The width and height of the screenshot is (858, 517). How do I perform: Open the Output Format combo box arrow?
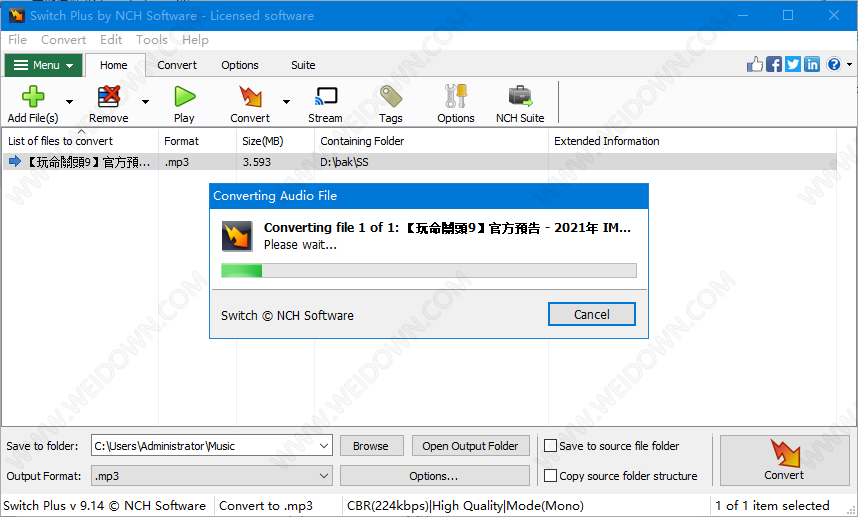(x=324, y=476)
